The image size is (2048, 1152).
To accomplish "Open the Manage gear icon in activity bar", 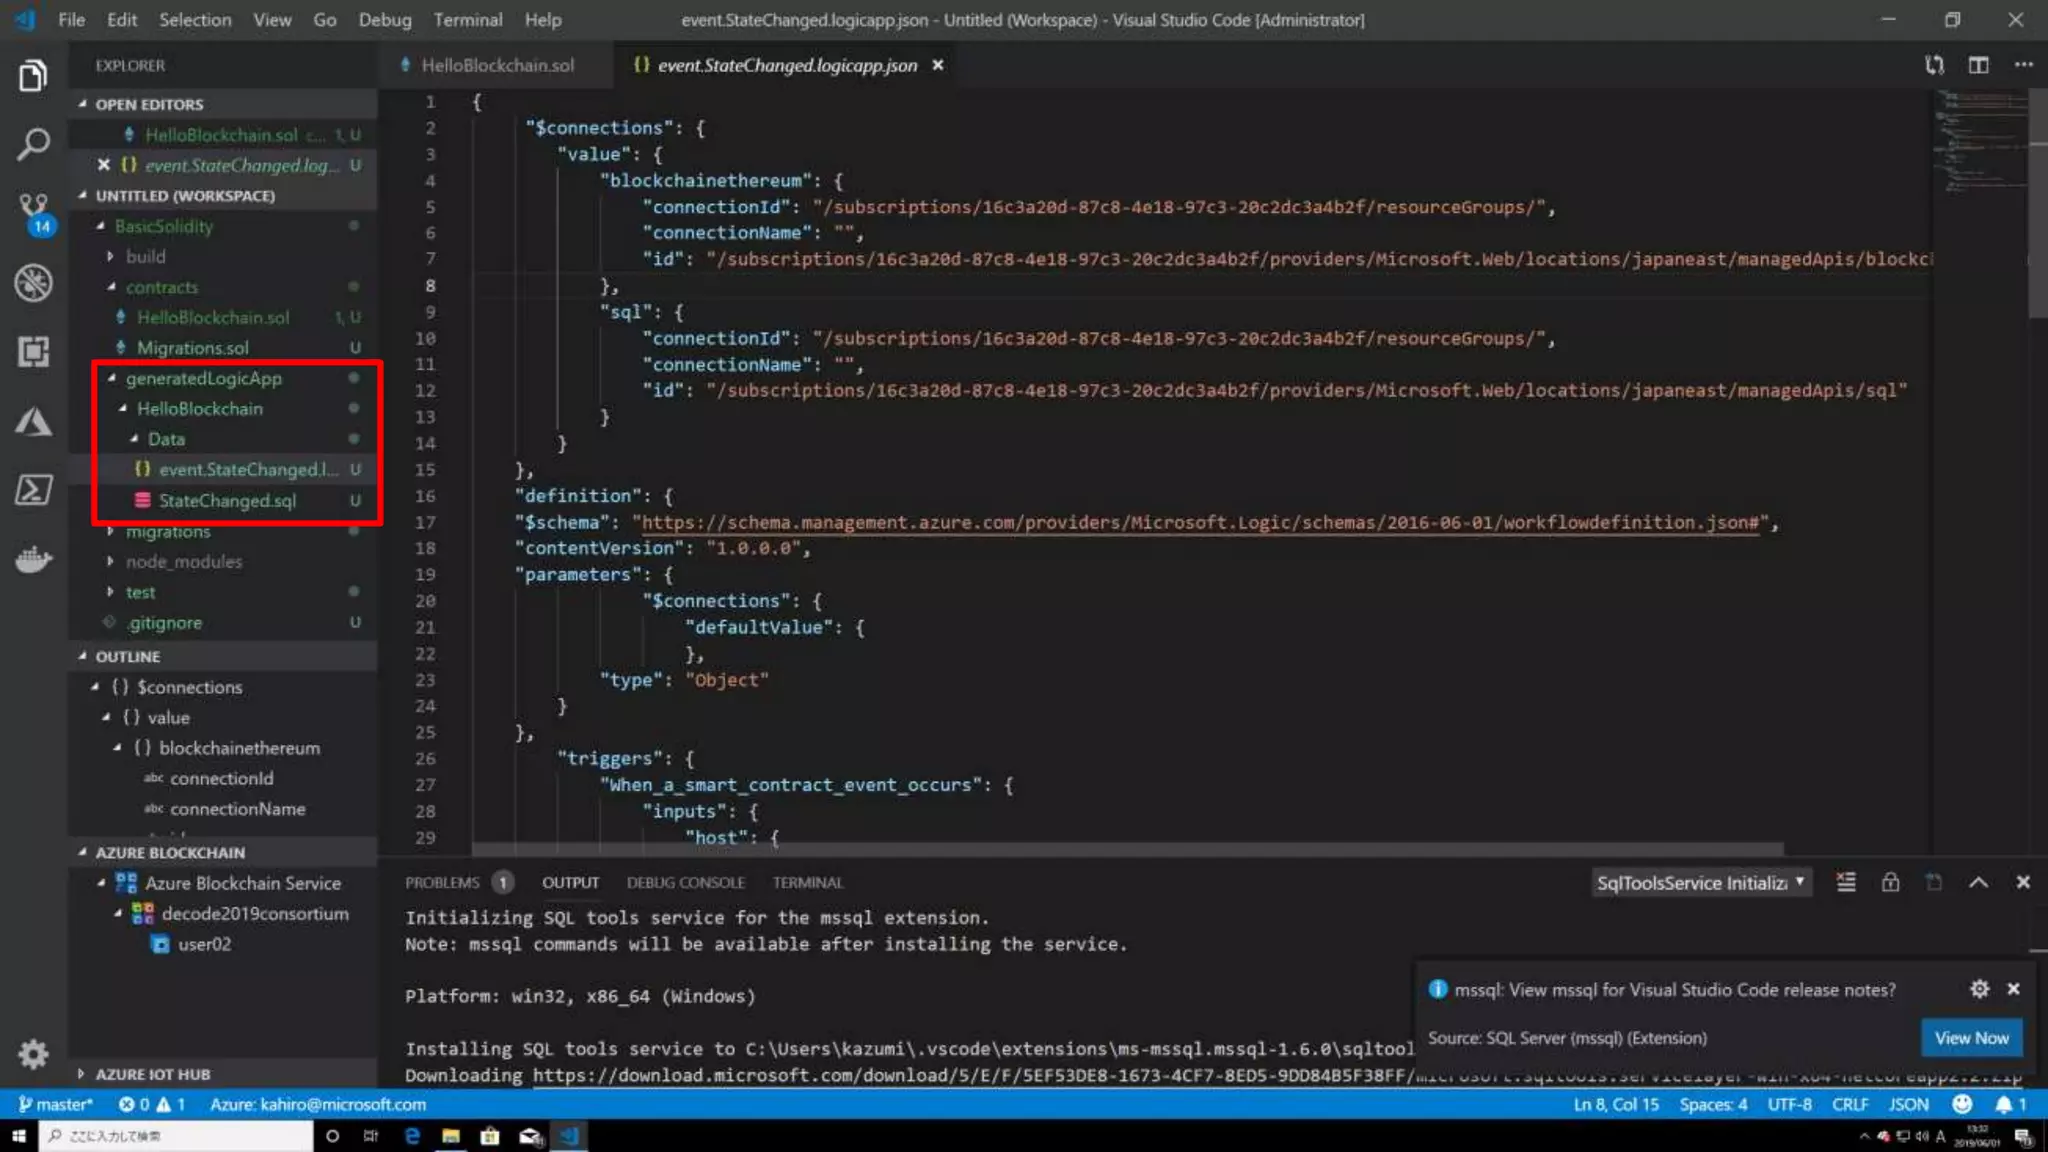I will coord(33,1053).
